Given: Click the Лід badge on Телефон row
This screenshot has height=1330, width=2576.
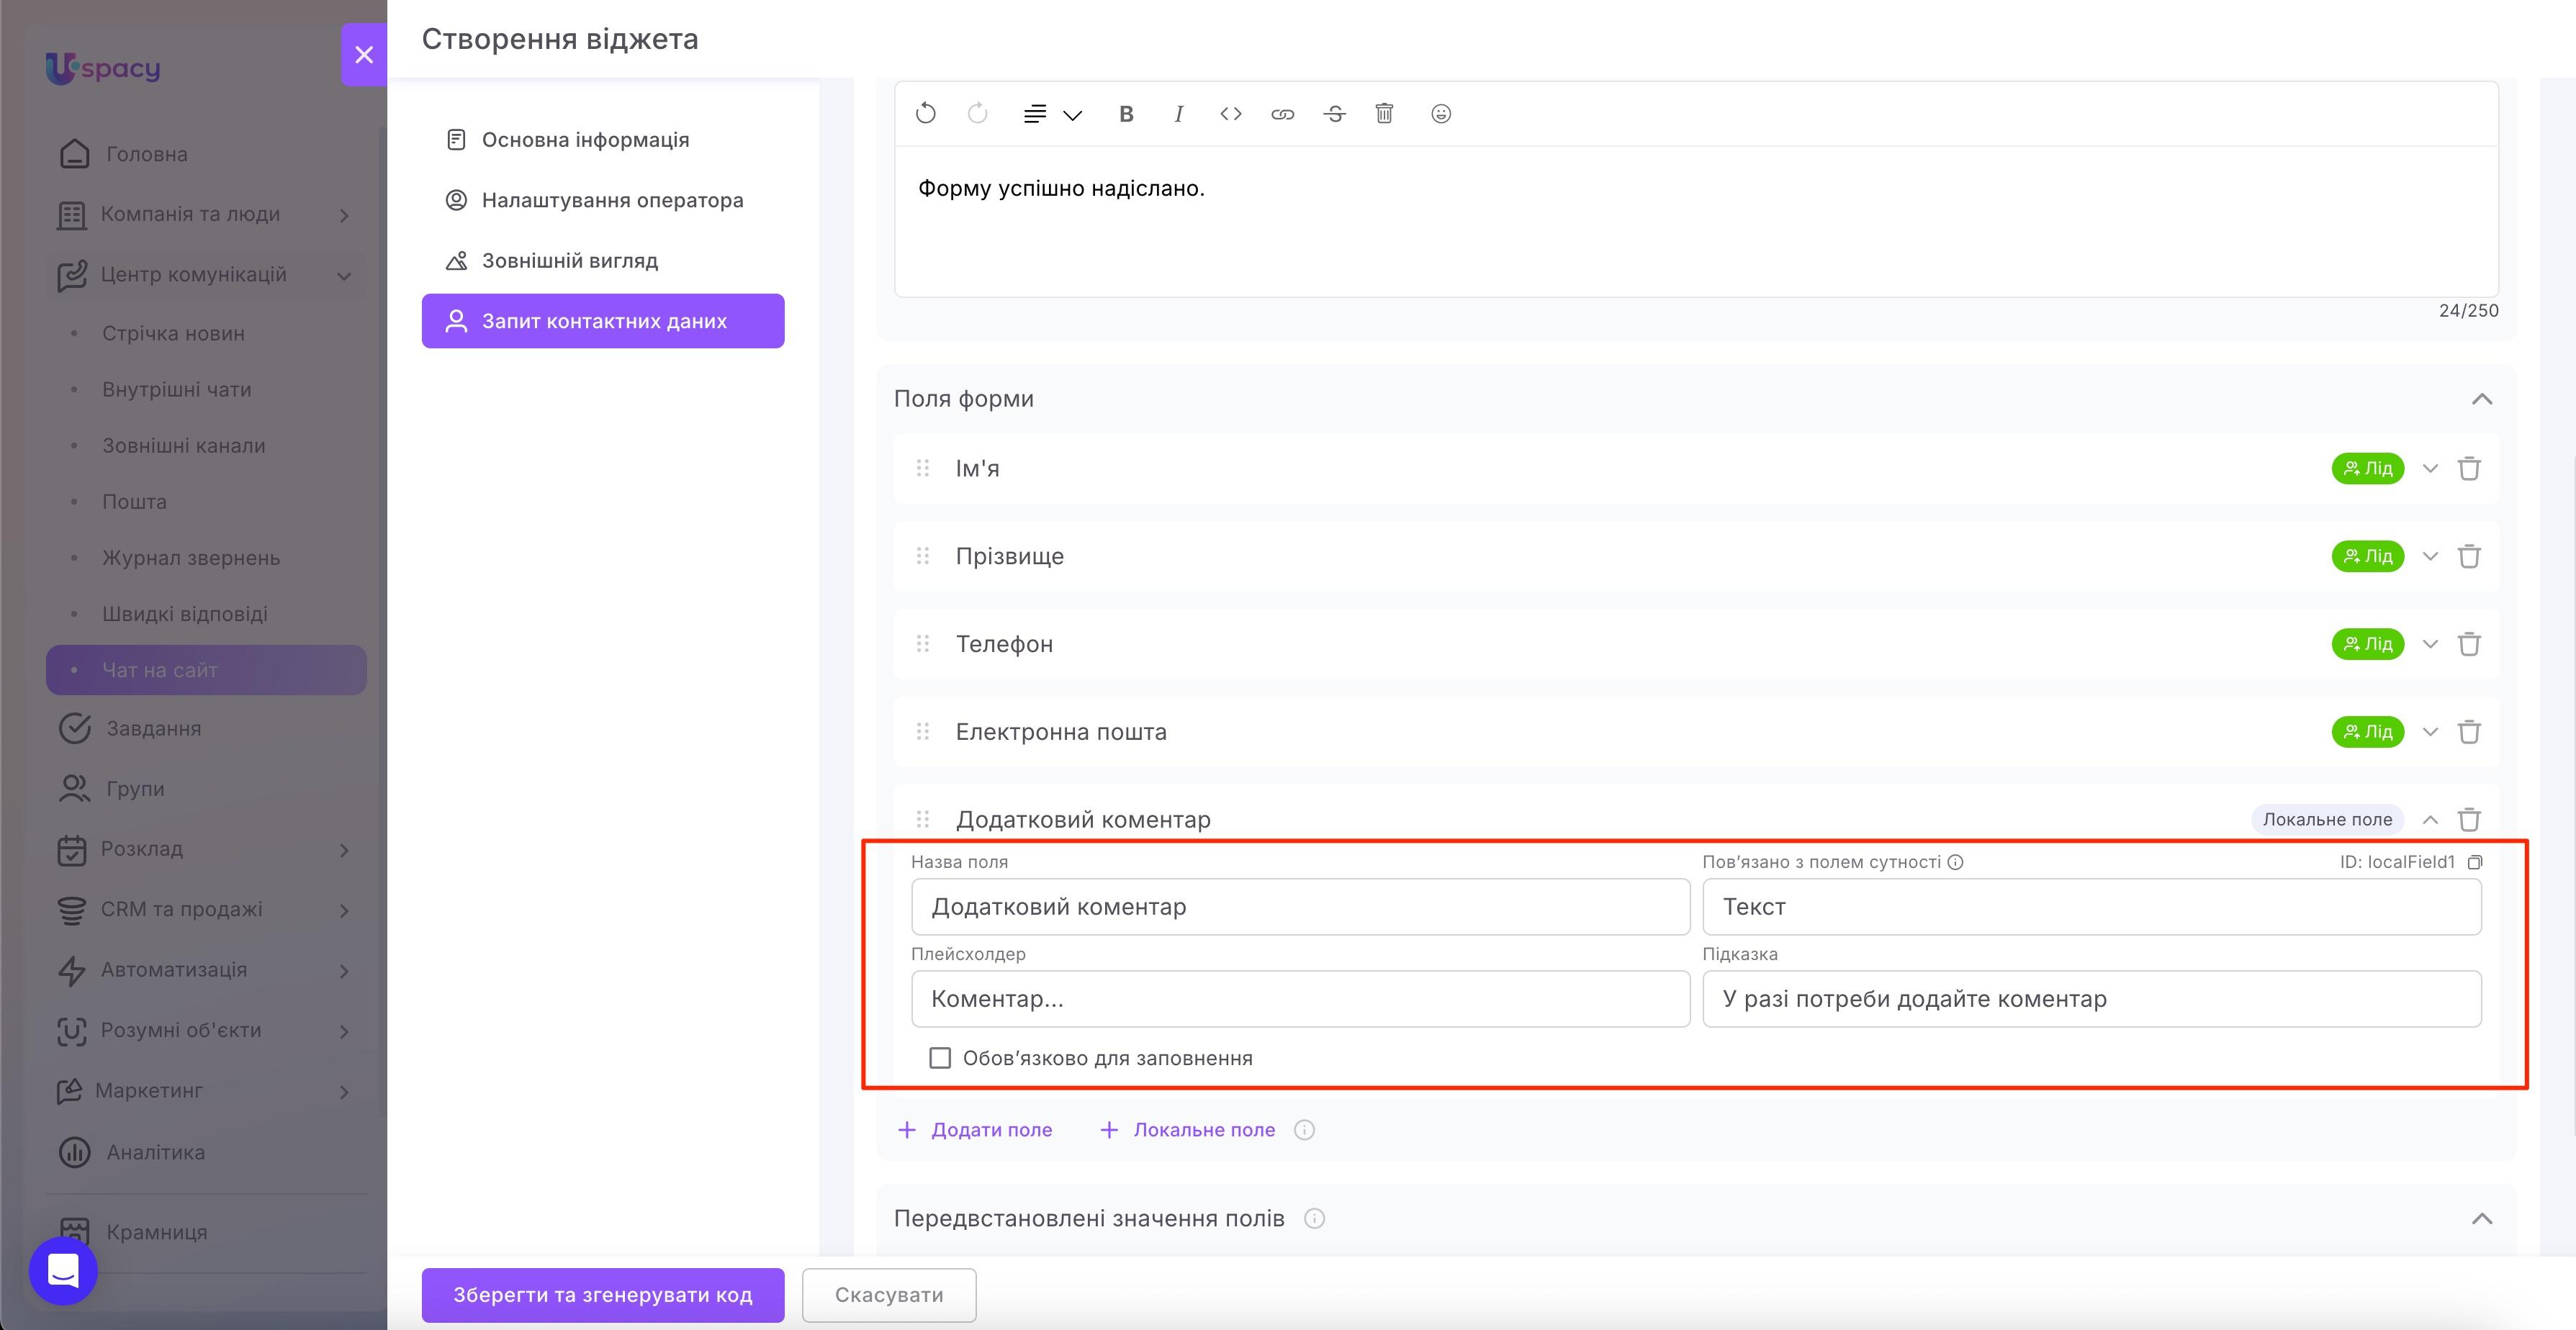Looking at the screenshot, I should click(2367, 644).
